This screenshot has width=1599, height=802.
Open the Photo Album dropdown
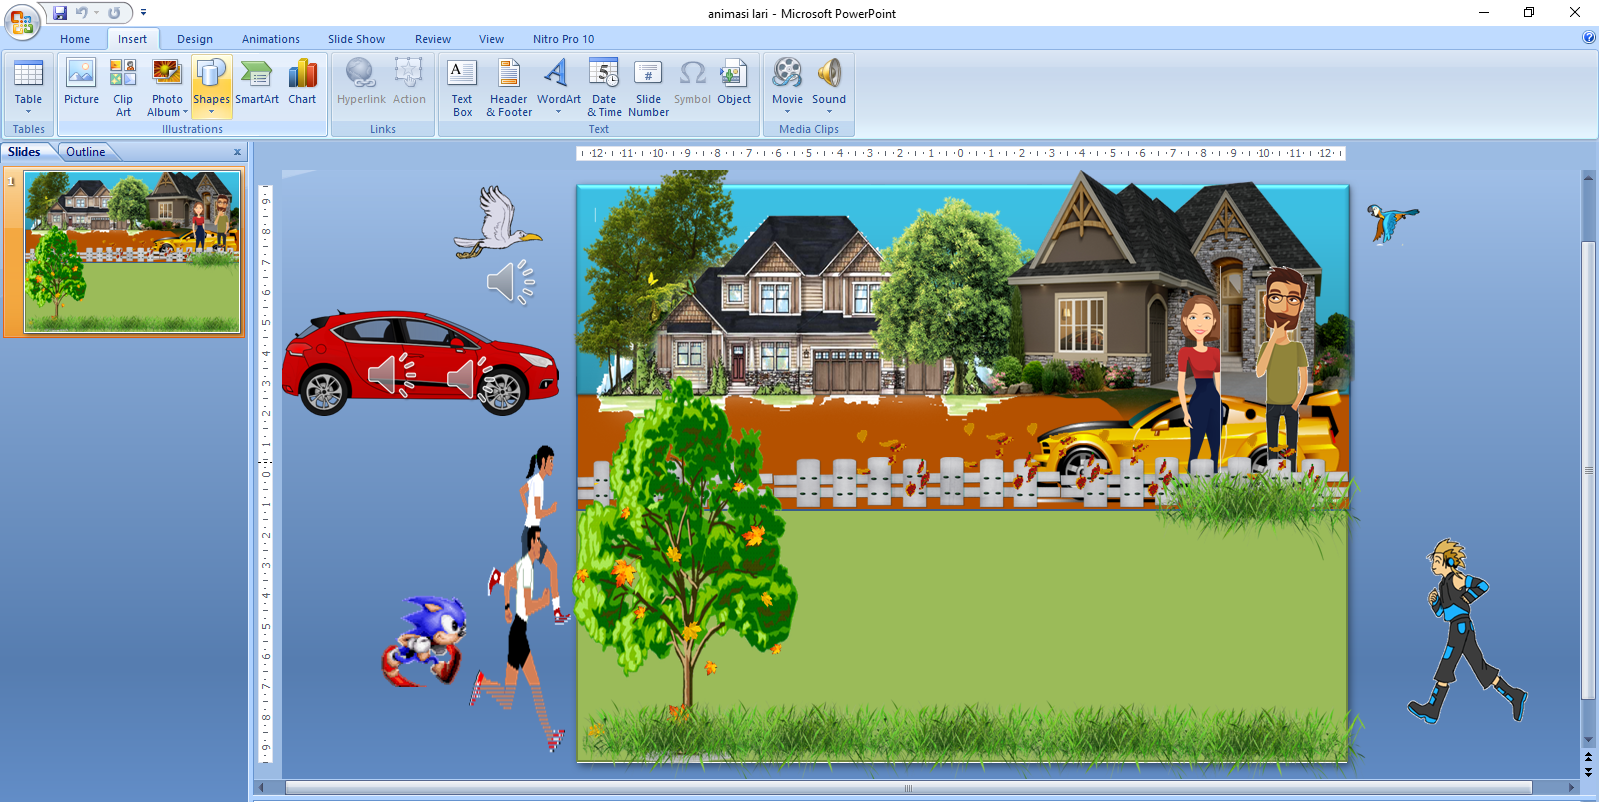[167, 87]
